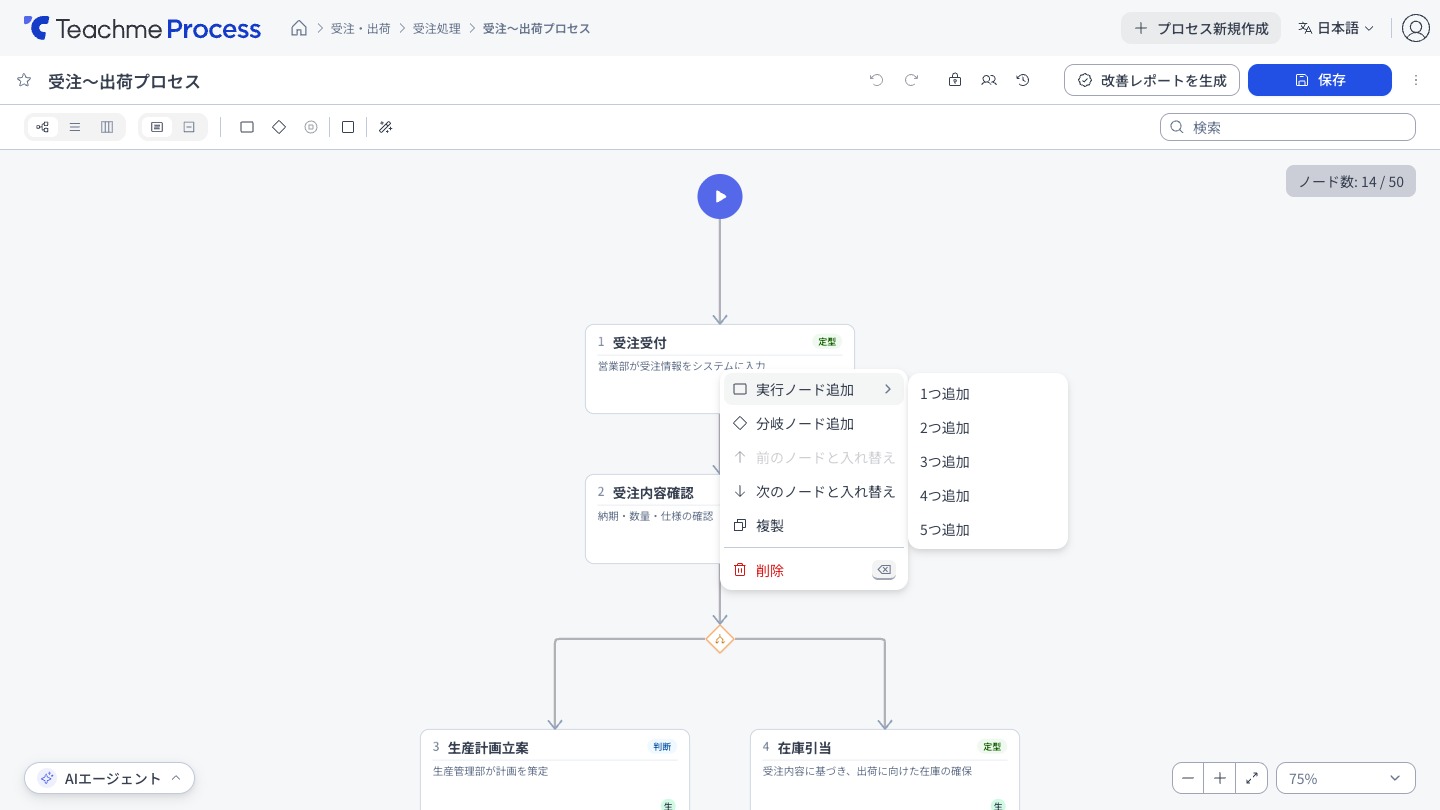
Task: Switch to list view mode
Action: click(x=75, y=127)
